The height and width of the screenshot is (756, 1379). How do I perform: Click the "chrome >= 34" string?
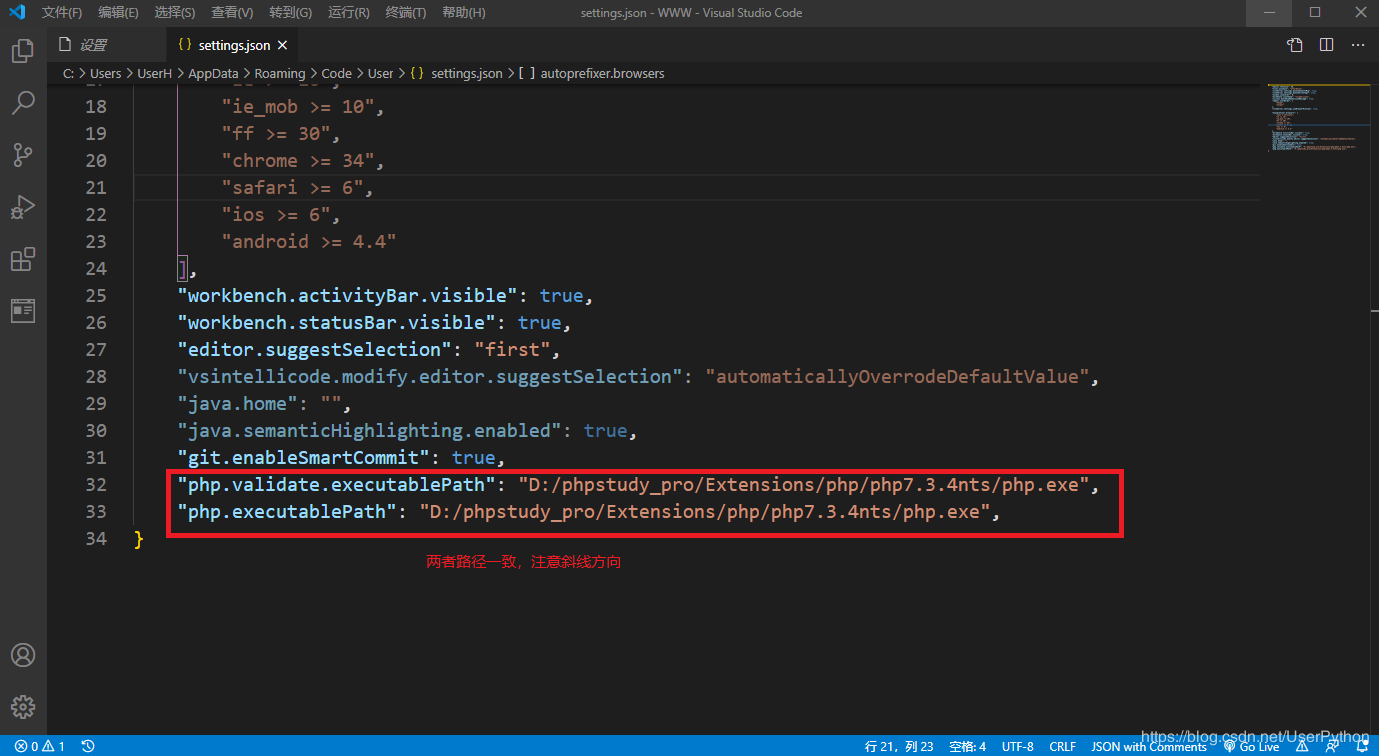click(298, 160)
